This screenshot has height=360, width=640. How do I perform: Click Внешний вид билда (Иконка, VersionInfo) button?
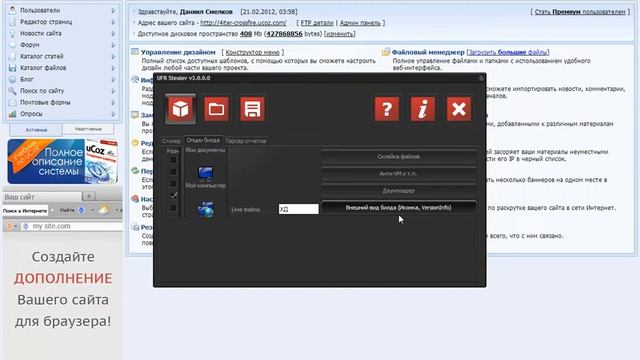coord(399,208)
